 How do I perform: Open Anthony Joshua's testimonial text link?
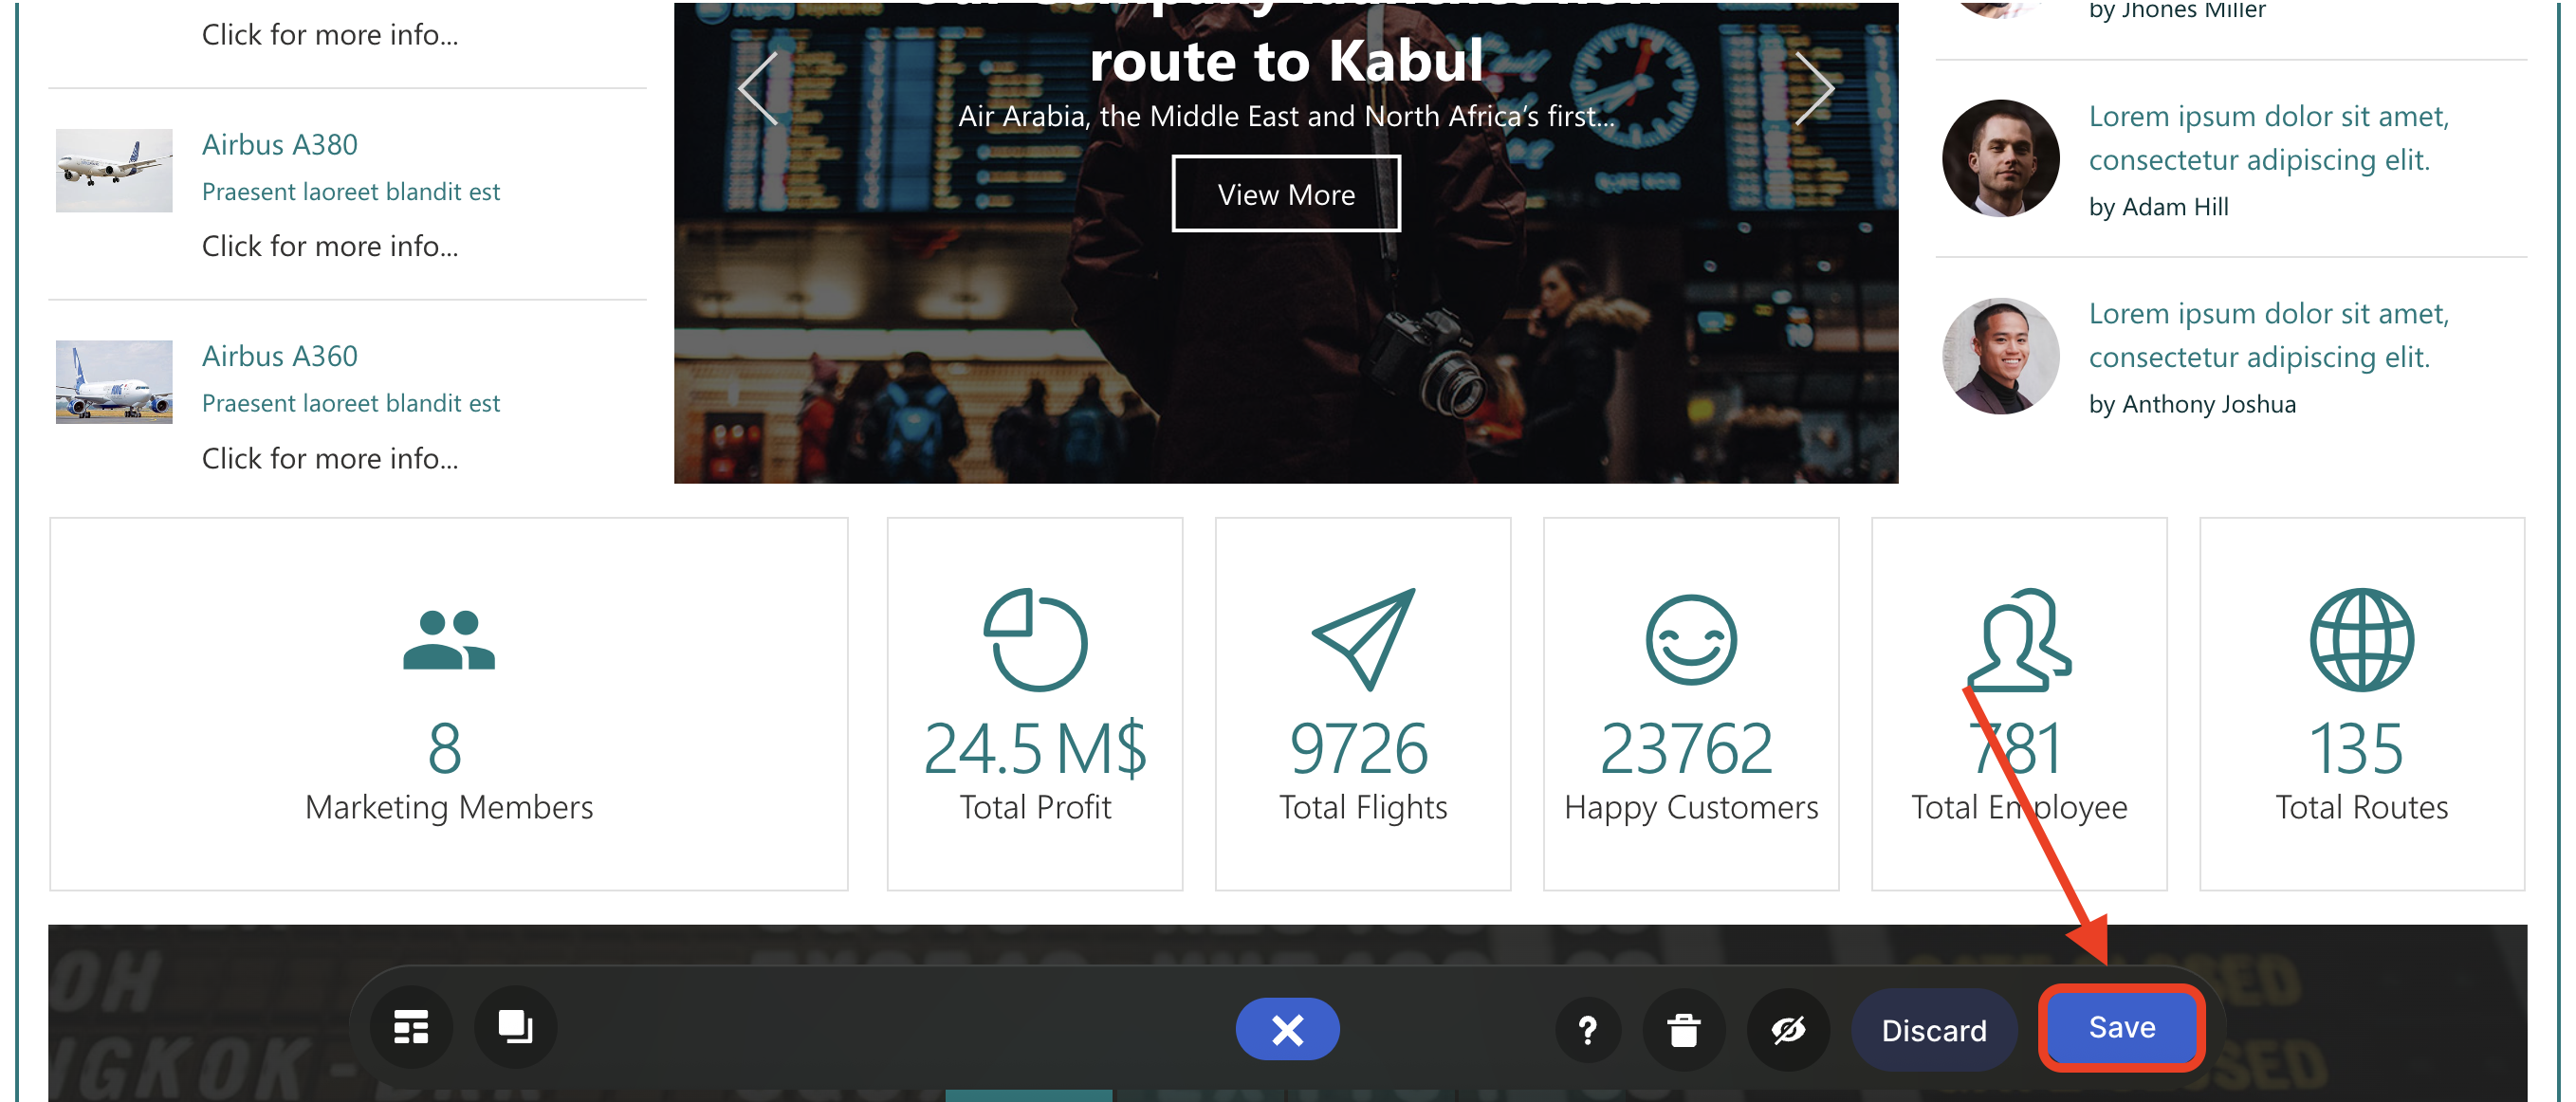(x=2269, y=335)
